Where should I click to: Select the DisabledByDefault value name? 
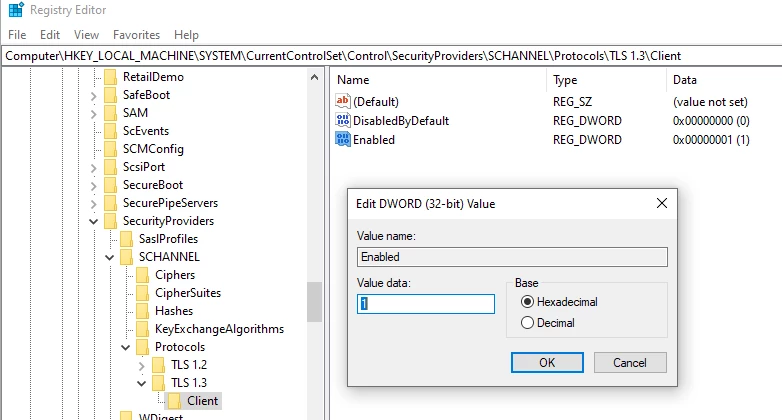point(401,121)
